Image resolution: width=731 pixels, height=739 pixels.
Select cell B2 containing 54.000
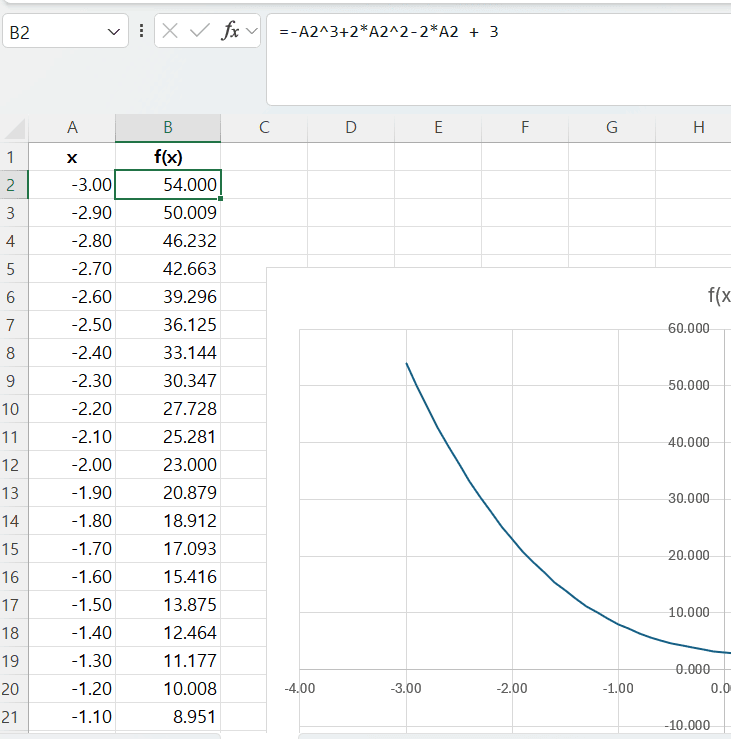pos(168,185)
